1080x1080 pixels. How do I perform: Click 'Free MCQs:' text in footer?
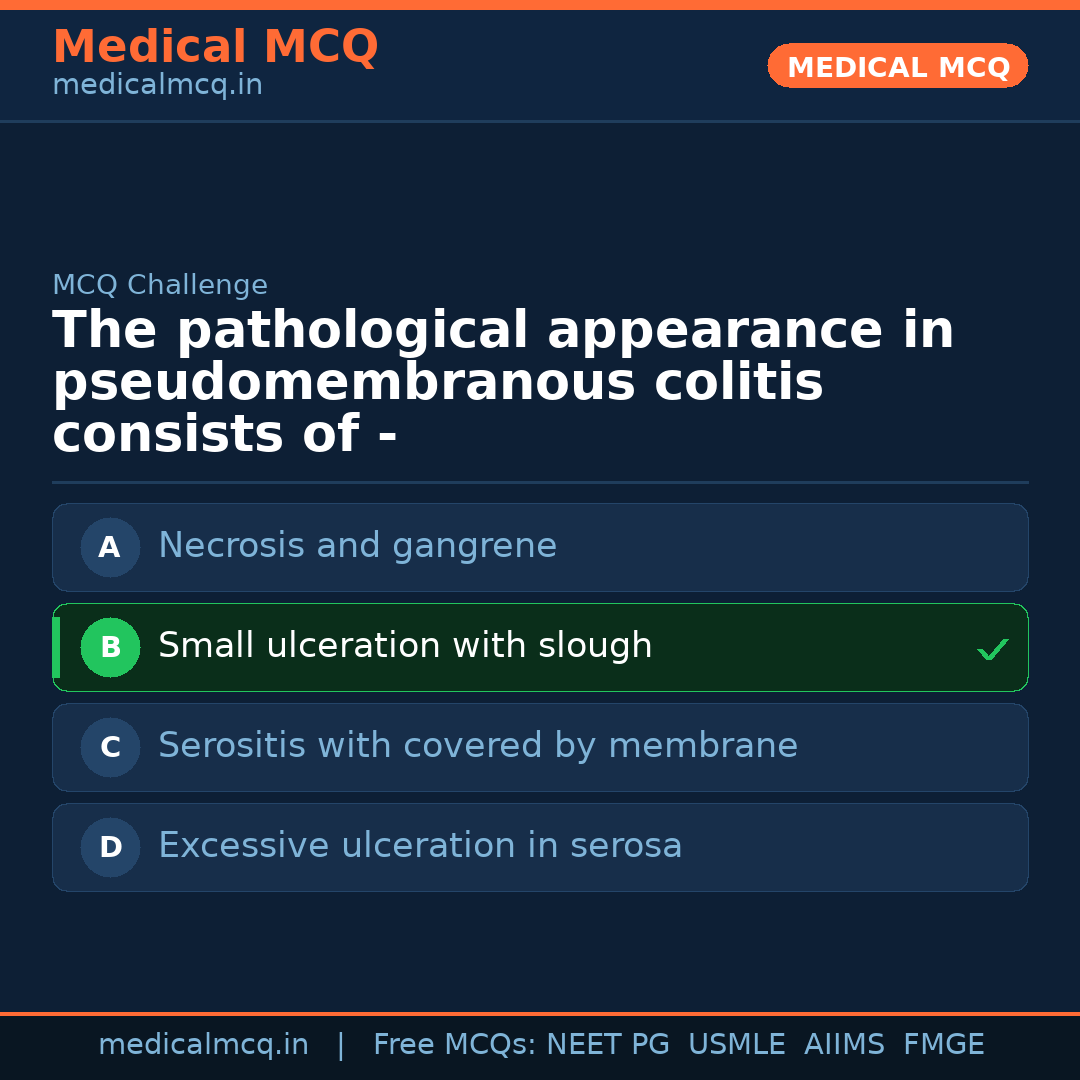click(455, 1045)
